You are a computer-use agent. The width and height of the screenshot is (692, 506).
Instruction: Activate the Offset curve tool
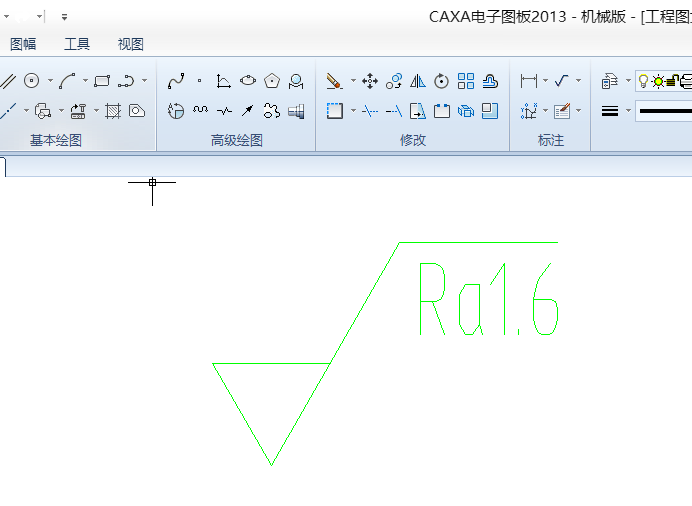click(490, 81)
